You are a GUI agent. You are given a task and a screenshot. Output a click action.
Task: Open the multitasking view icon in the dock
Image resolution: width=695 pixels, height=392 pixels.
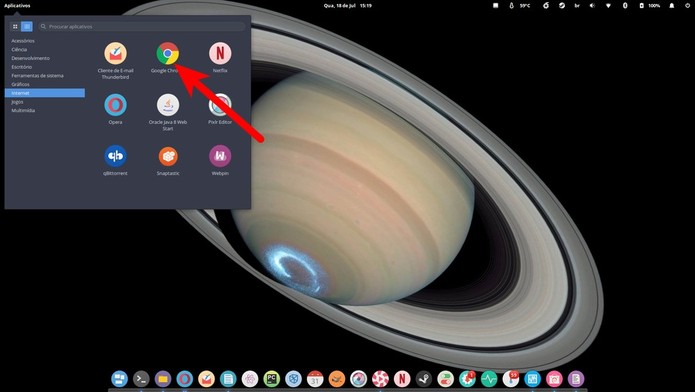(119, 379)
